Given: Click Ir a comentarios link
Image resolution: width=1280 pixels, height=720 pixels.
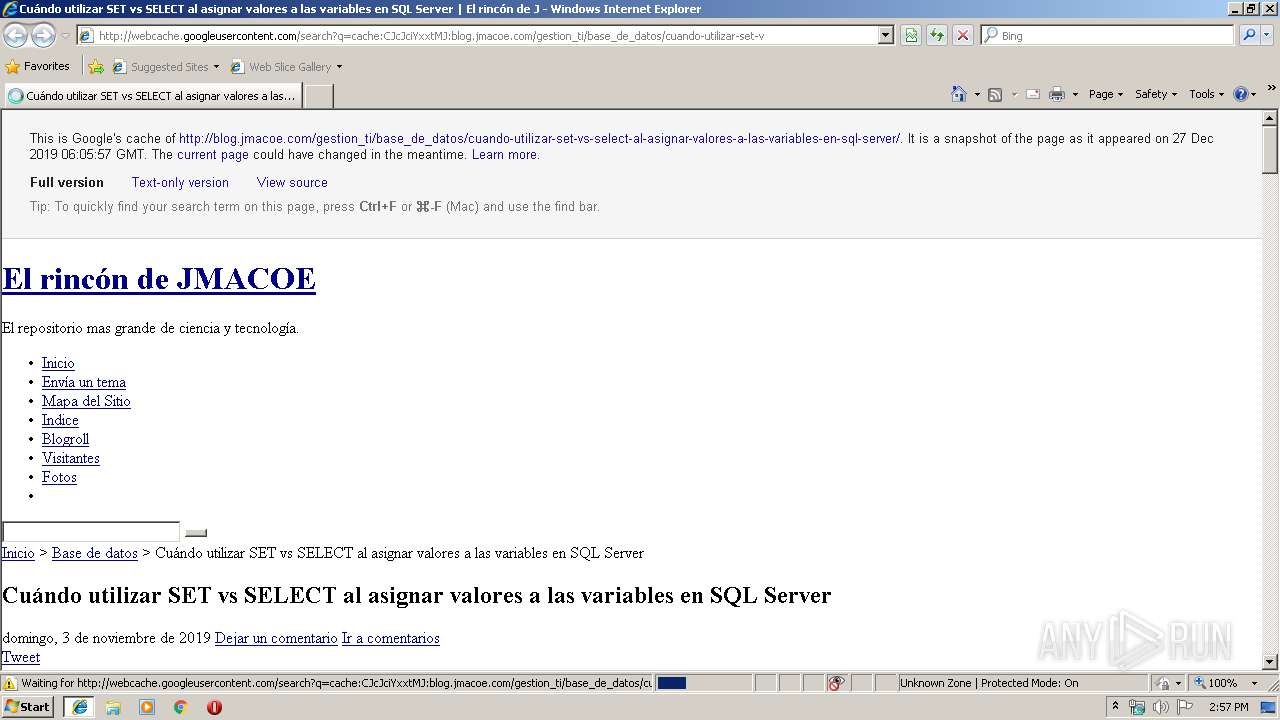Looking at the screenshot, I should [x=391, y=638].
